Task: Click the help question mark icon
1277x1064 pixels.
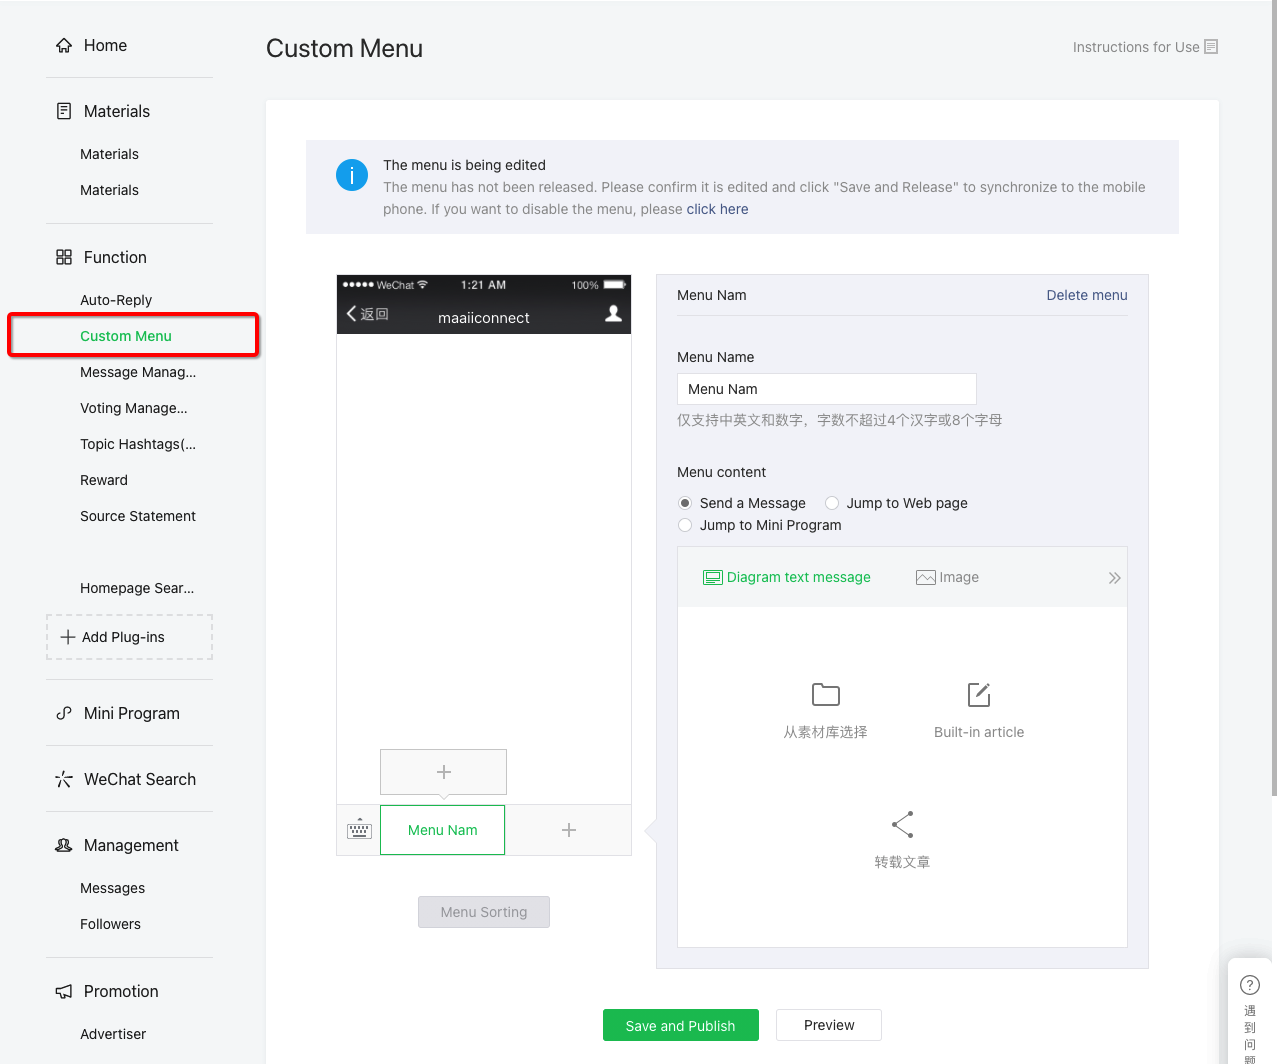Action: click(x=1250, y=985)
